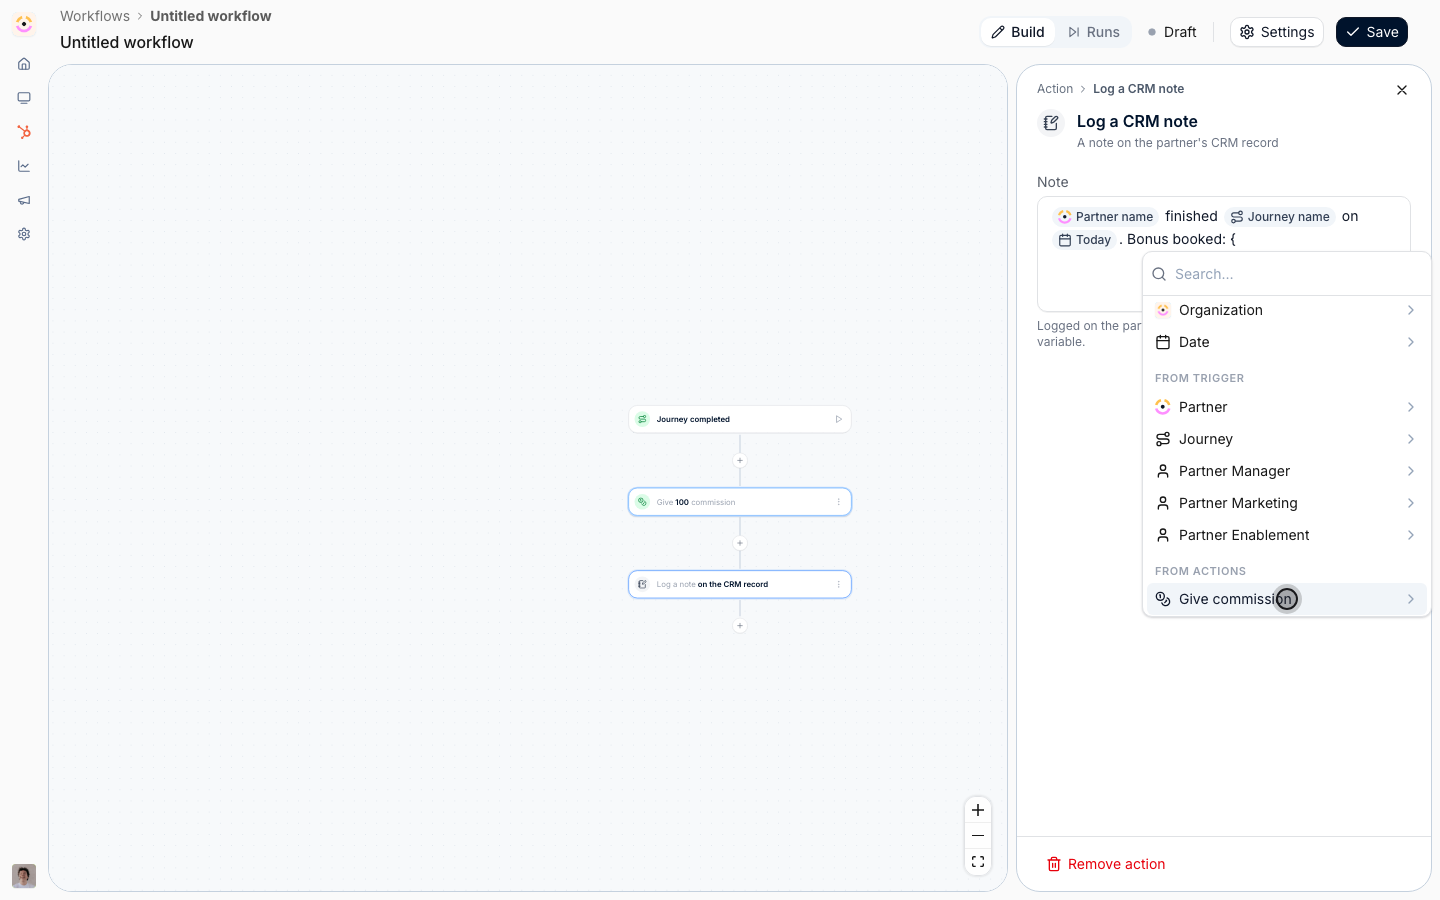Screen dimensions: 1440x900
Task: Click the chevron beside Partner
Action: [1411, 407]
